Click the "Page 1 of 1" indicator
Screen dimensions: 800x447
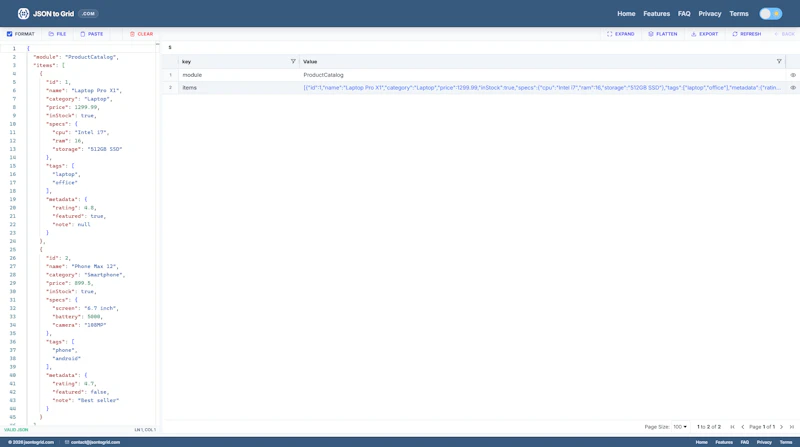[762, 427]
